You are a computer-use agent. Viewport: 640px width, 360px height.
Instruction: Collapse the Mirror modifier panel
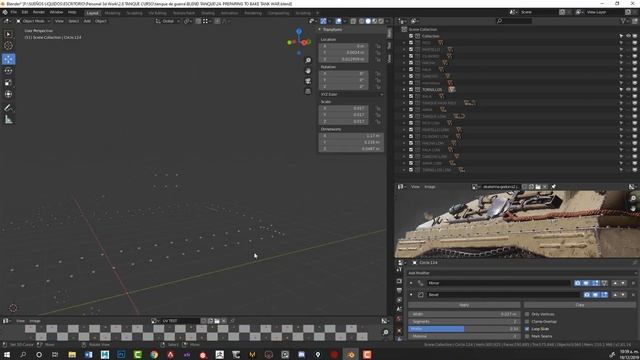411,283
